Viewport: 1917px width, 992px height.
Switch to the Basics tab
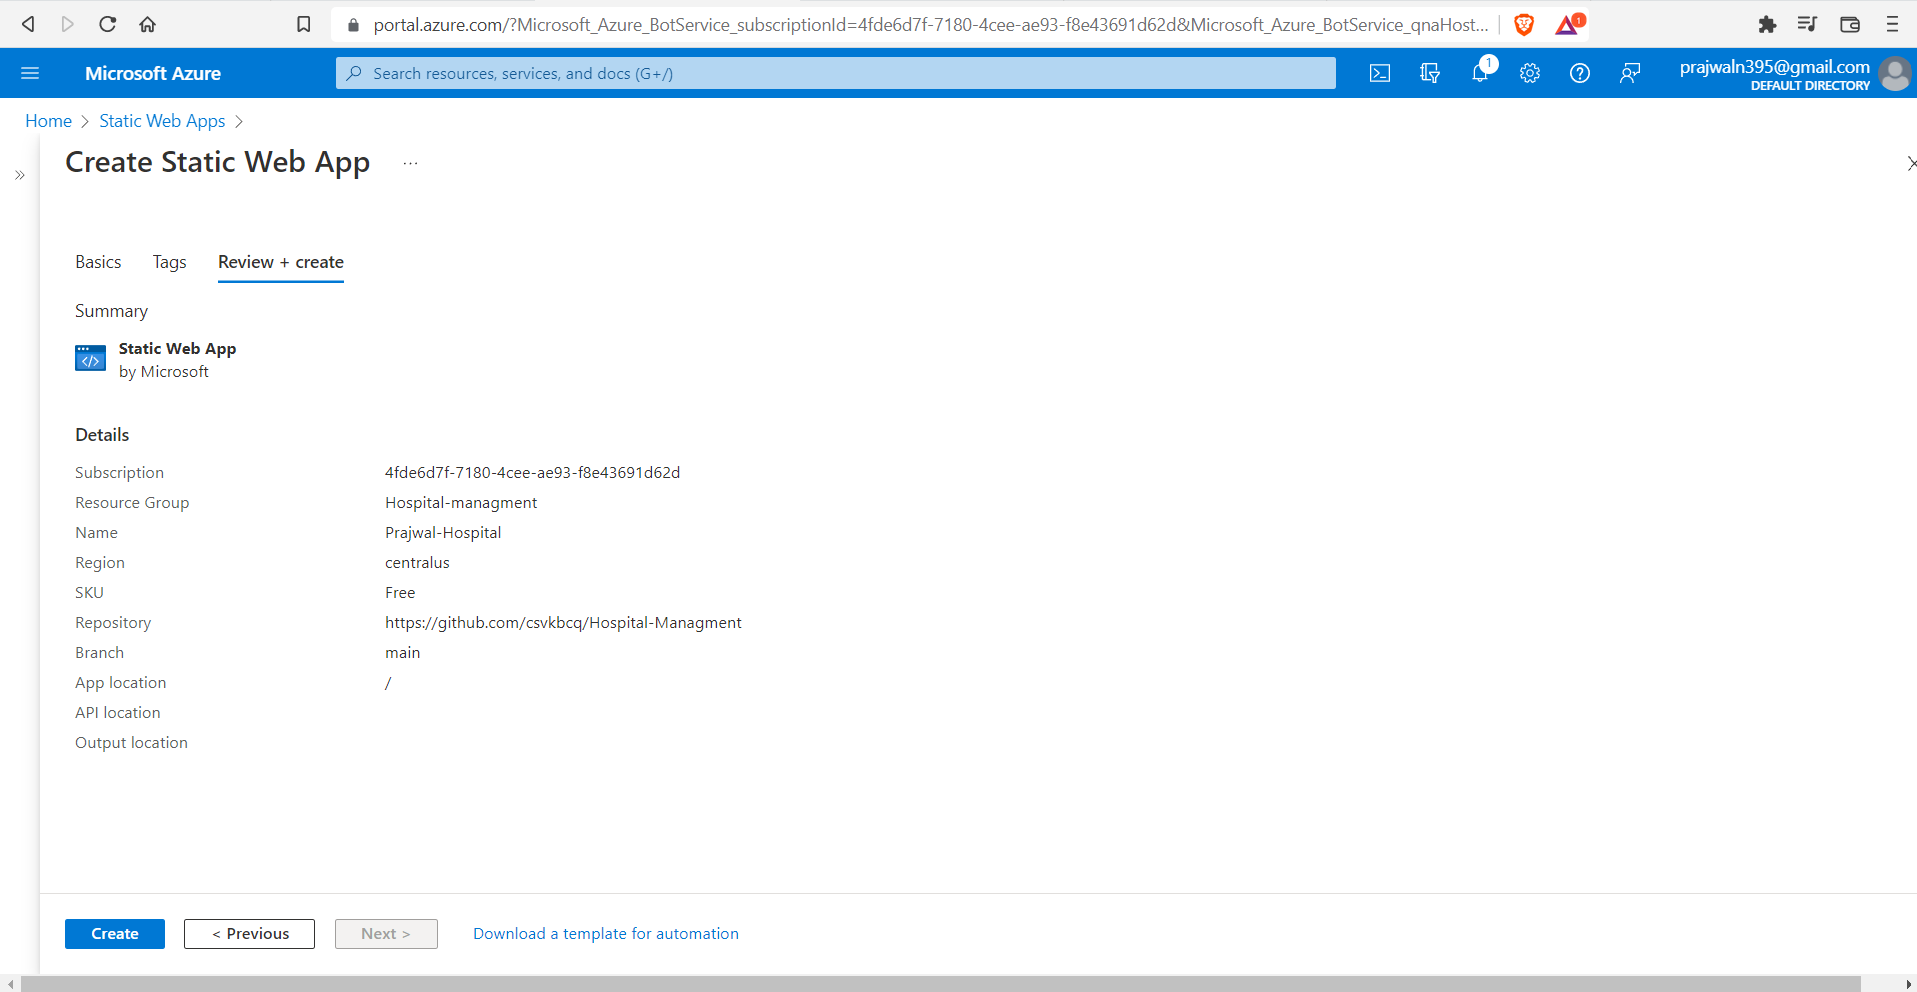97,262
